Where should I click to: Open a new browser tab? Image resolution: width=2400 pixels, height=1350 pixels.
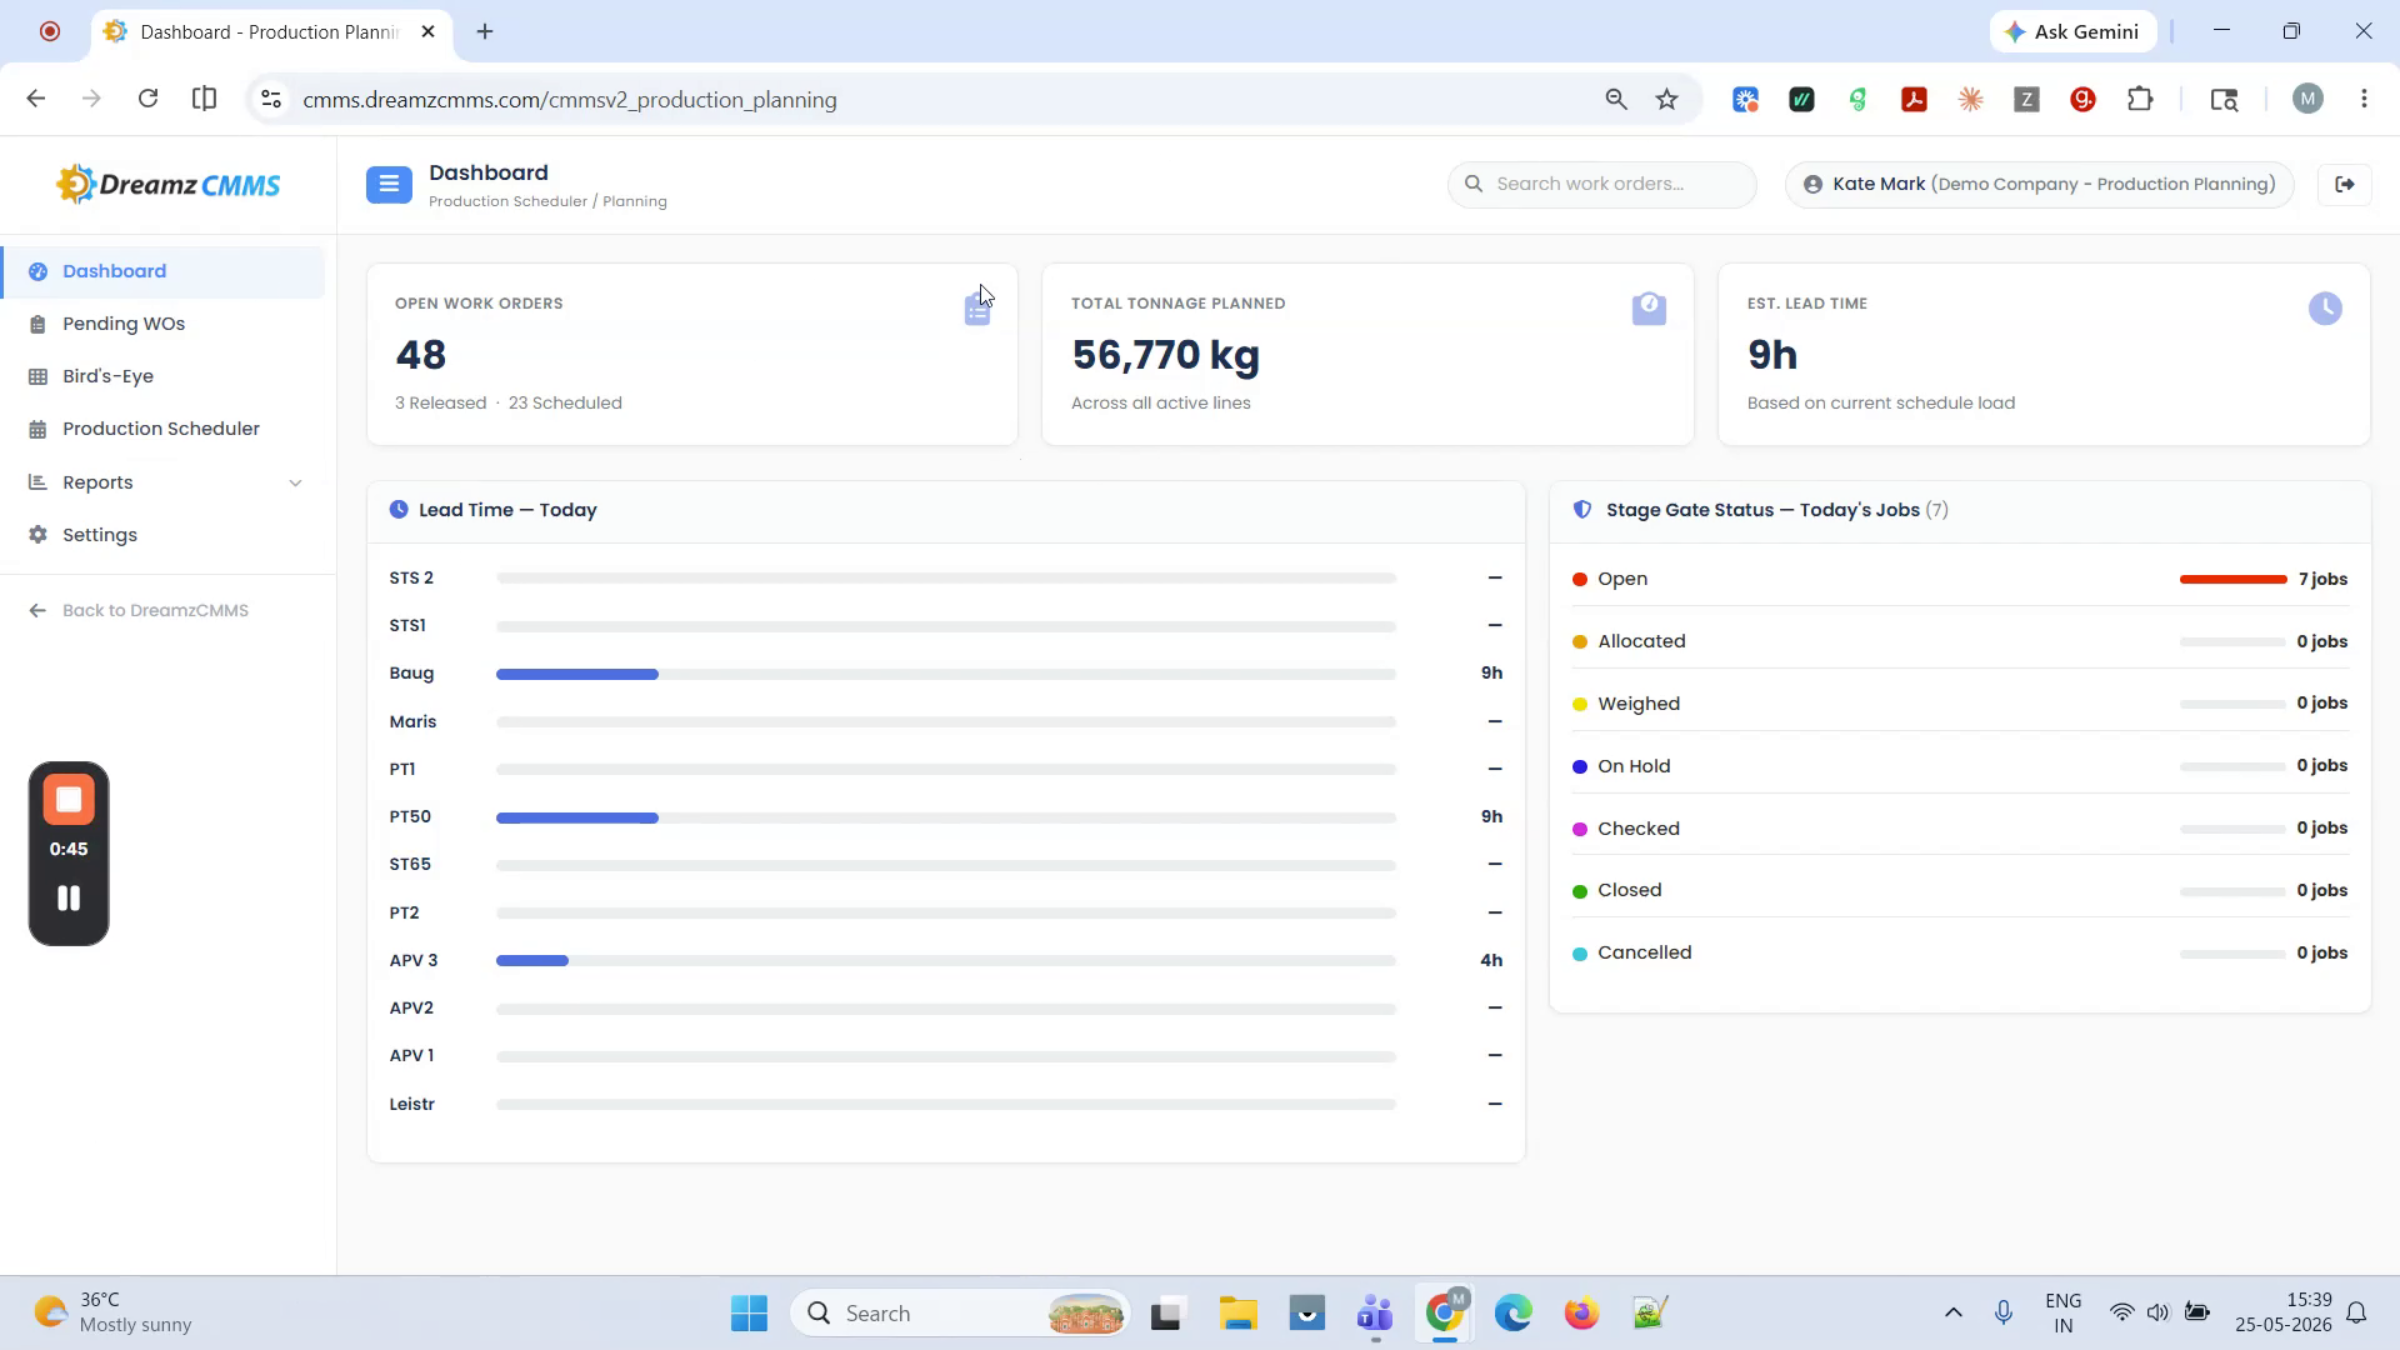[x=485, y=31]
